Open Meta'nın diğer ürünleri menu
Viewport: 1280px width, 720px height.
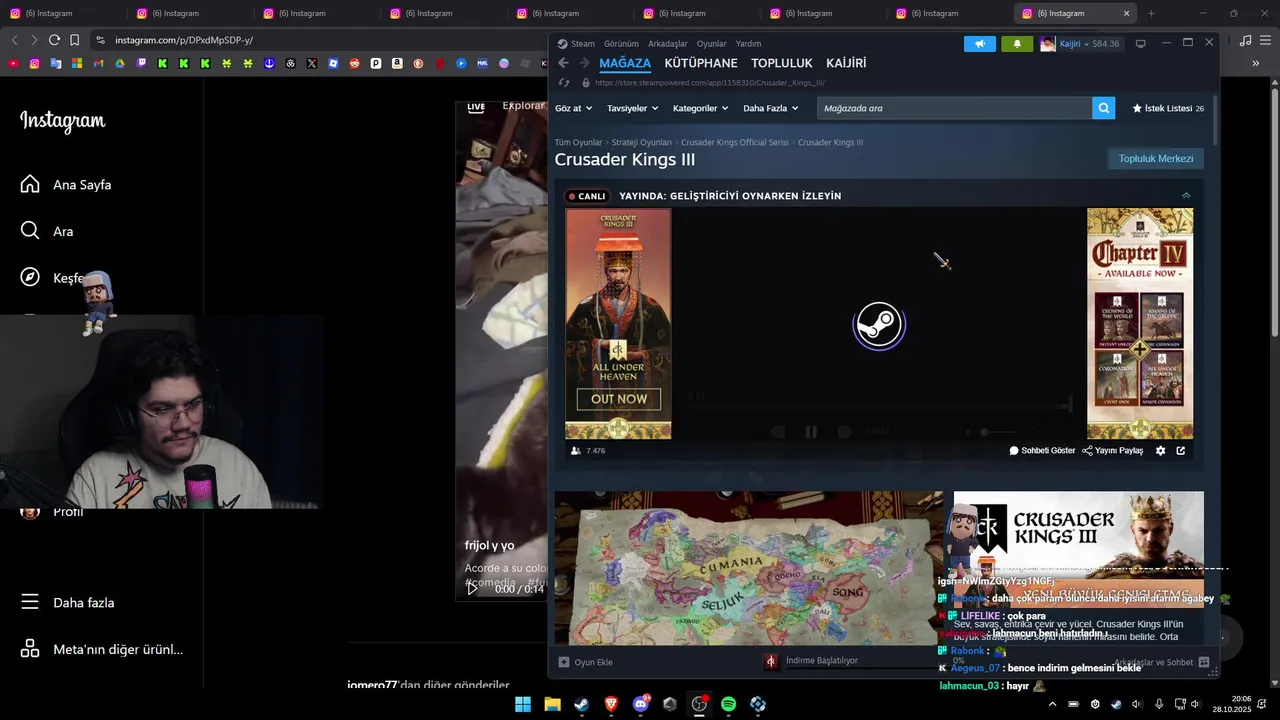pyautogui.click(x=103, y=649)
